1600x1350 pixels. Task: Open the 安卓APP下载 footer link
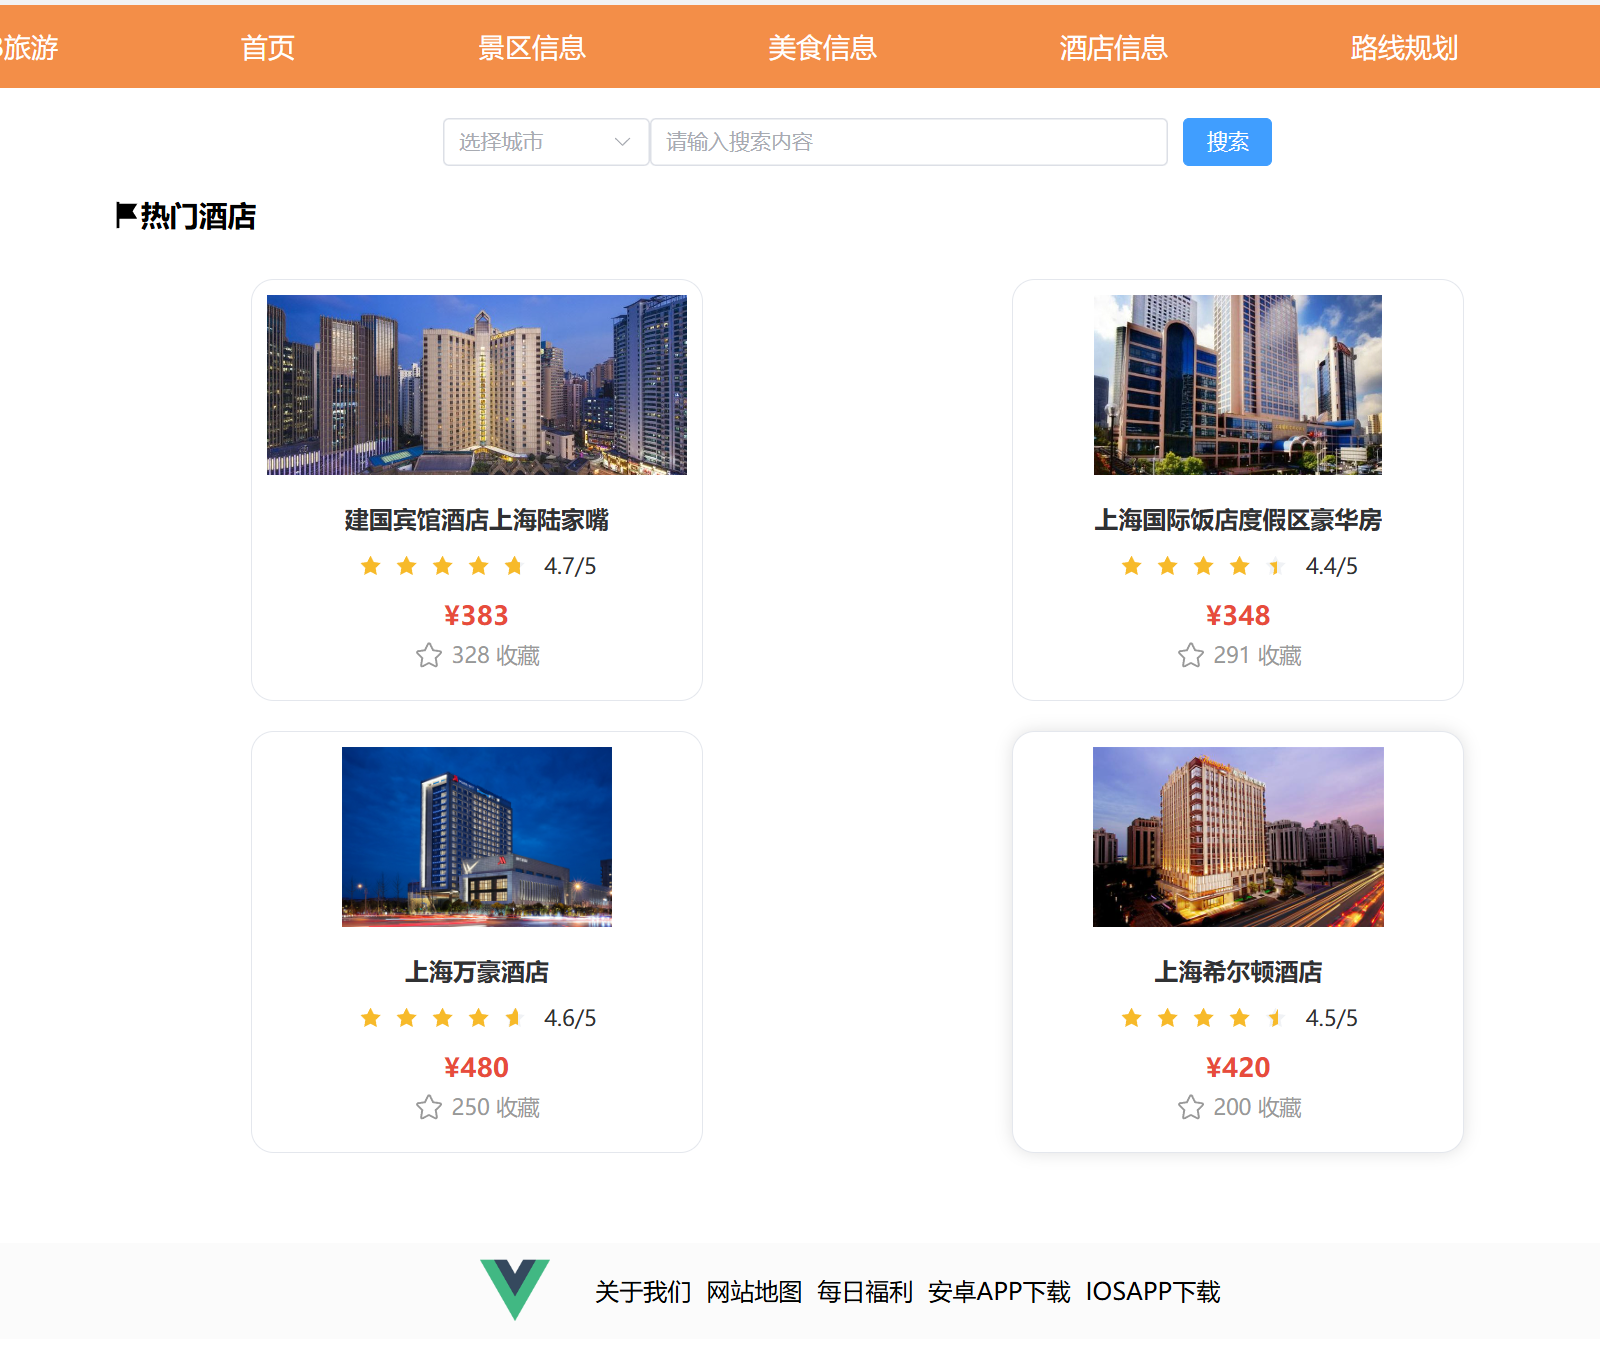[999, 1292]
